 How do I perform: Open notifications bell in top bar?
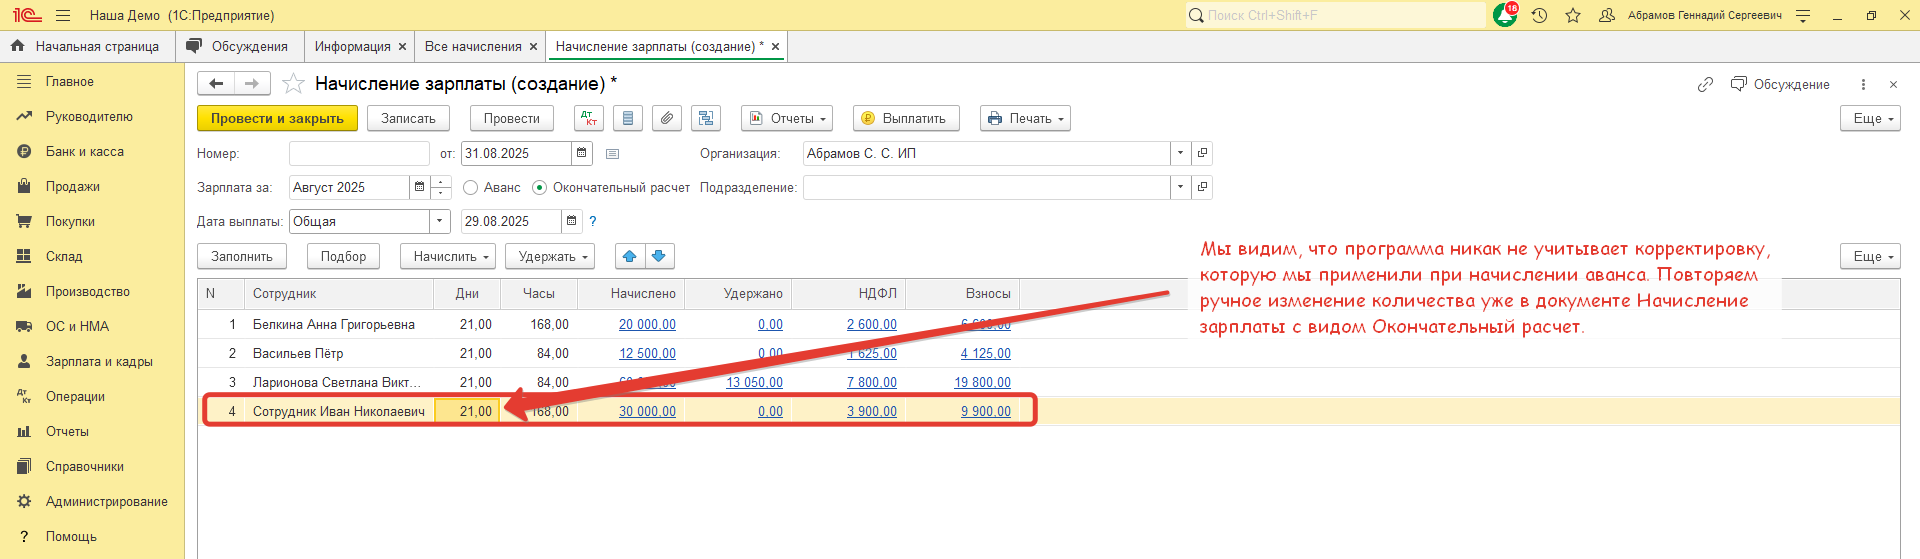[1504, 15]
